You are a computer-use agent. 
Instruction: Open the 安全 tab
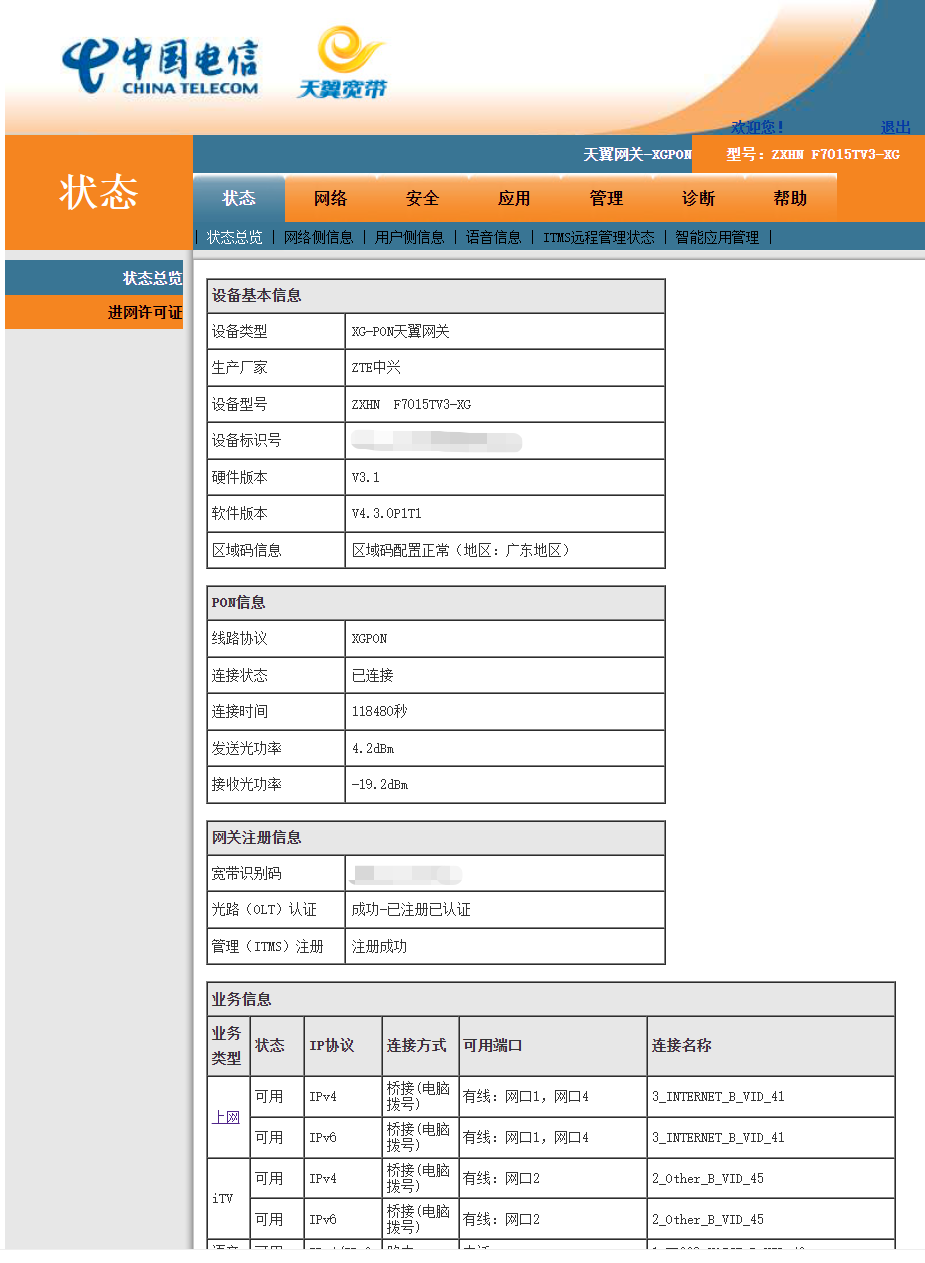point(422,198)
